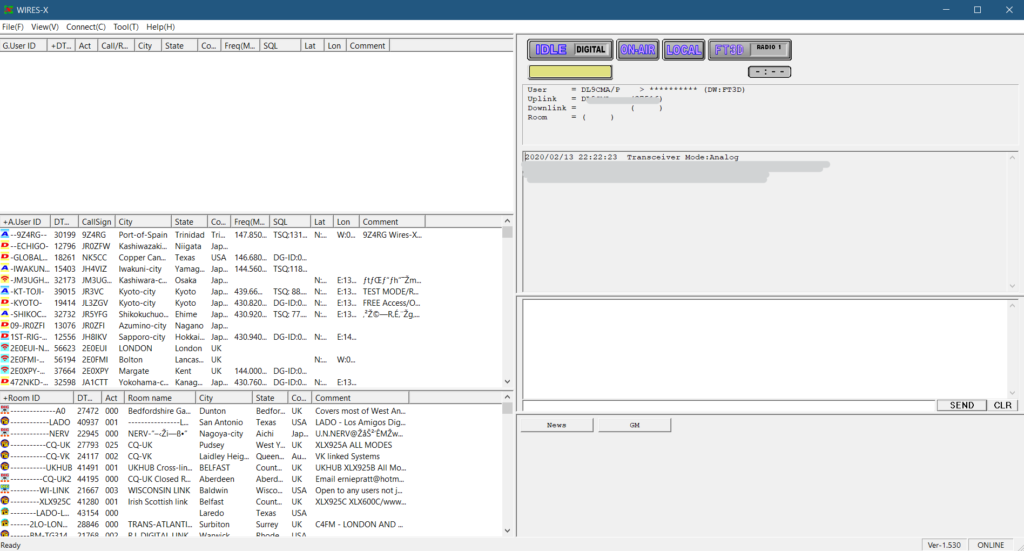Click the room icon for CQ-UK2 room
Screen dimensions: 1024x551
tap(5, 479)
